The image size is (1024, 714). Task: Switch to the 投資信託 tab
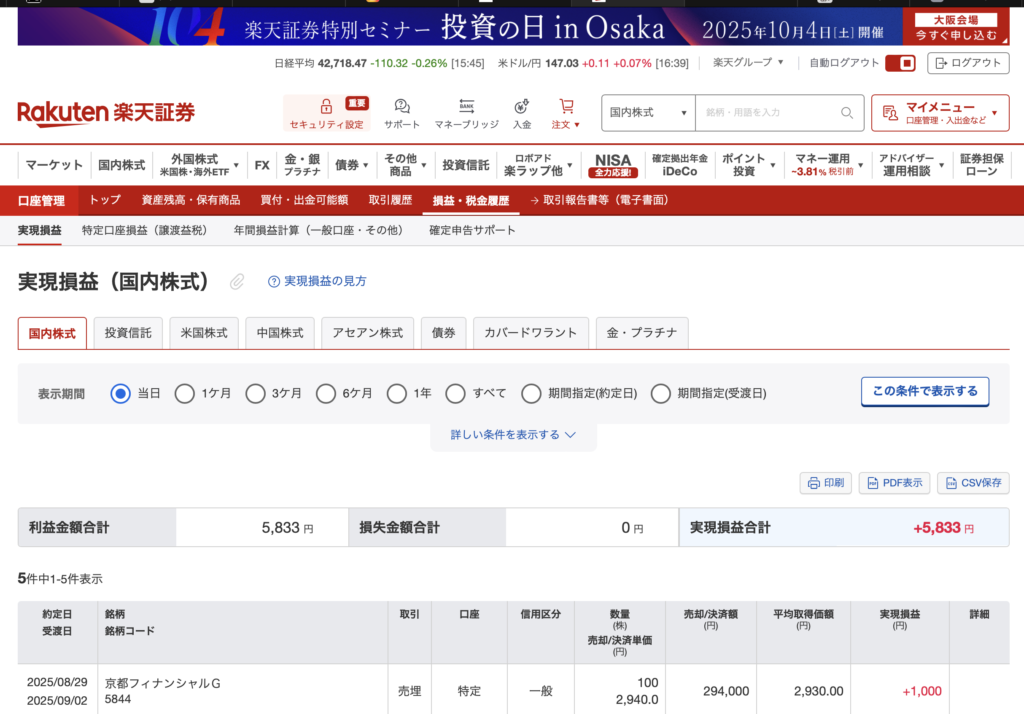(128, 333)
